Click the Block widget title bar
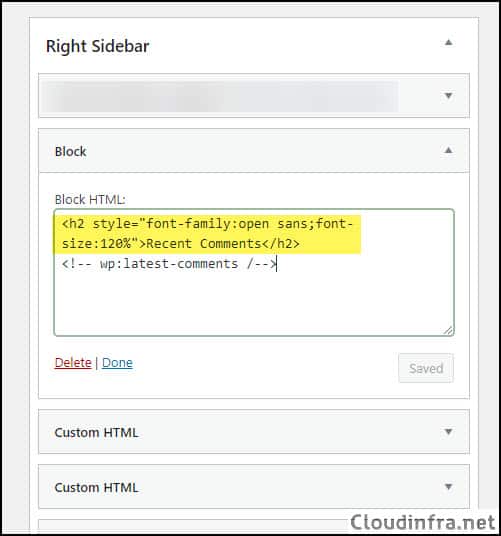 tap(254, 151)
